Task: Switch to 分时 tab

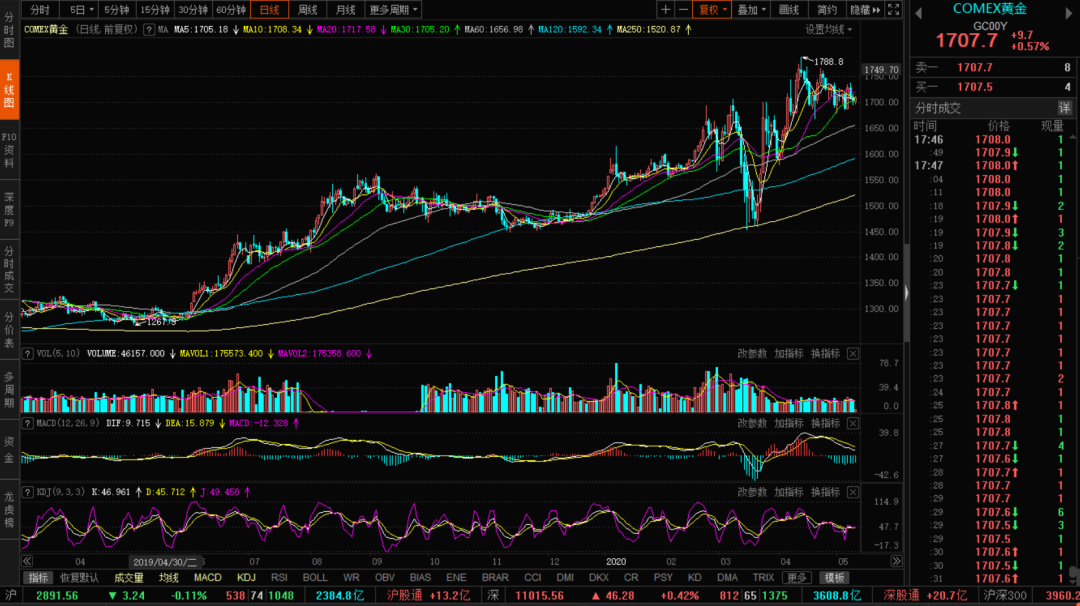Action: coord(40,10)
